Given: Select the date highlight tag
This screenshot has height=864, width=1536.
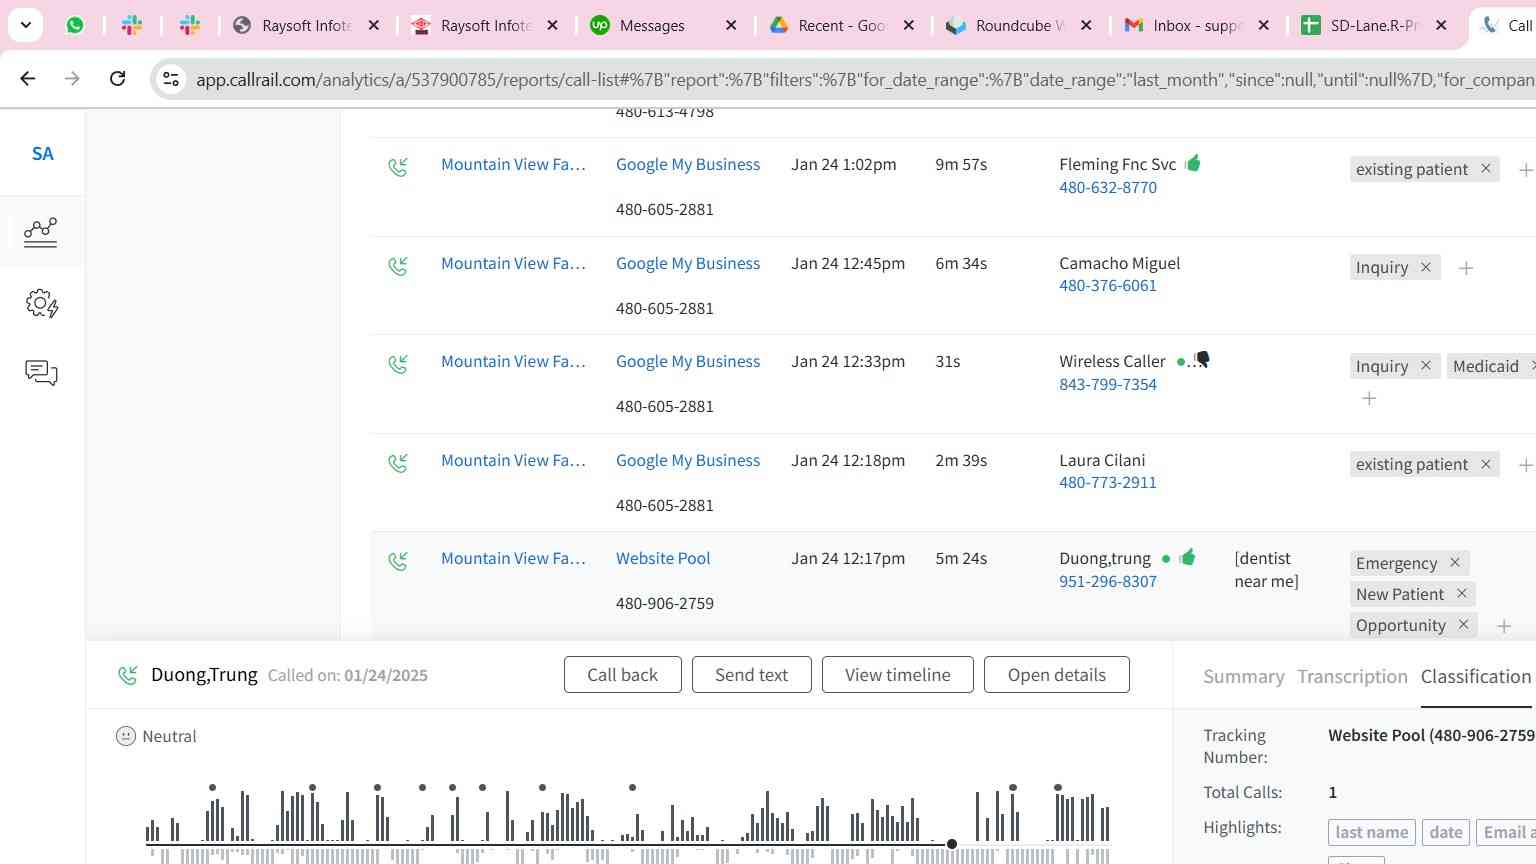Looking at the screenshot, I should tap(1446, 832).
